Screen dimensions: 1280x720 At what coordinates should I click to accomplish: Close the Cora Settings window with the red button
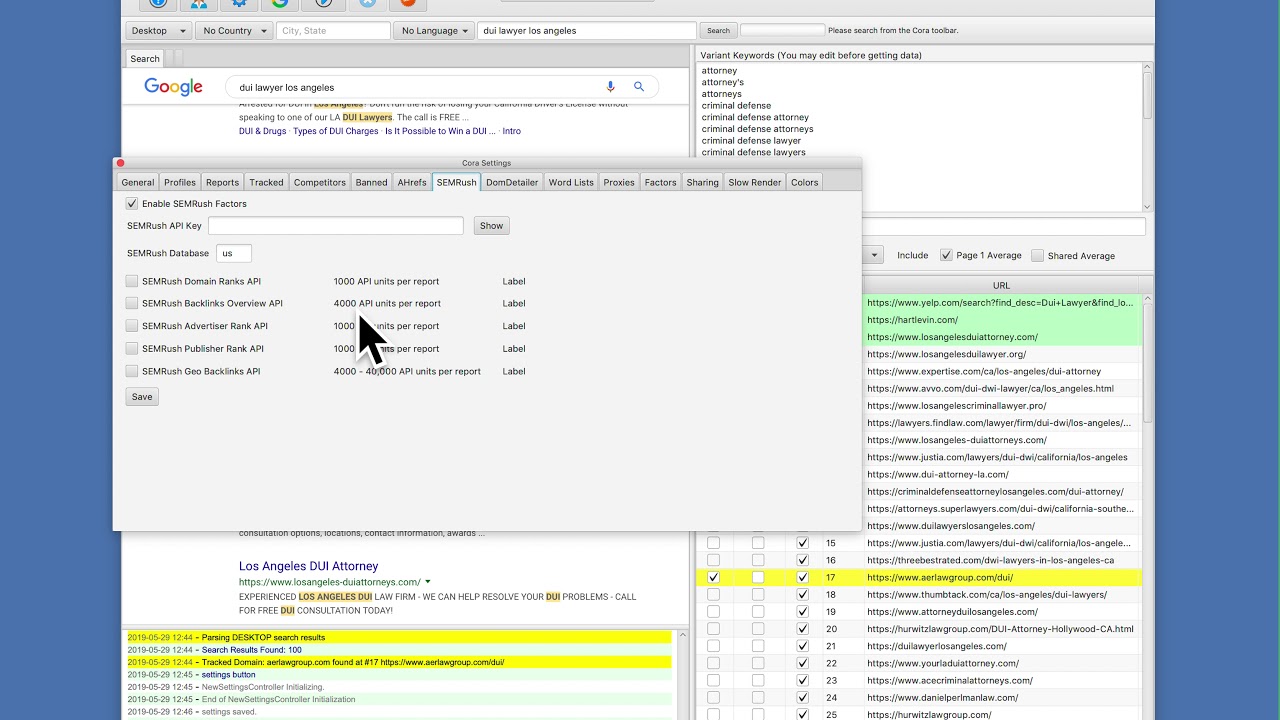click(x=120, y=163)
